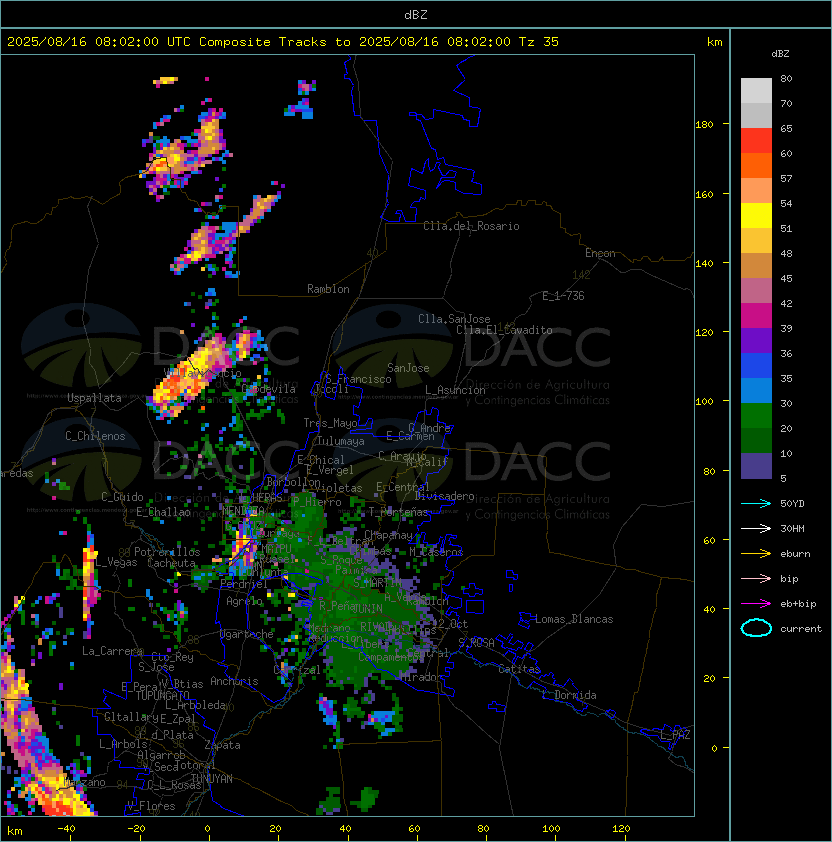Click the cyan 'current' ellipse legend symbol

click(756, 628)
